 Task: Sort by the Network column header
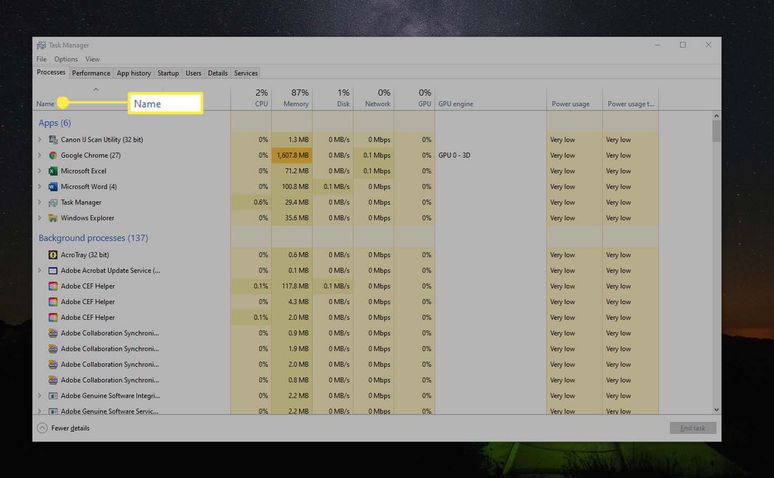374,98
